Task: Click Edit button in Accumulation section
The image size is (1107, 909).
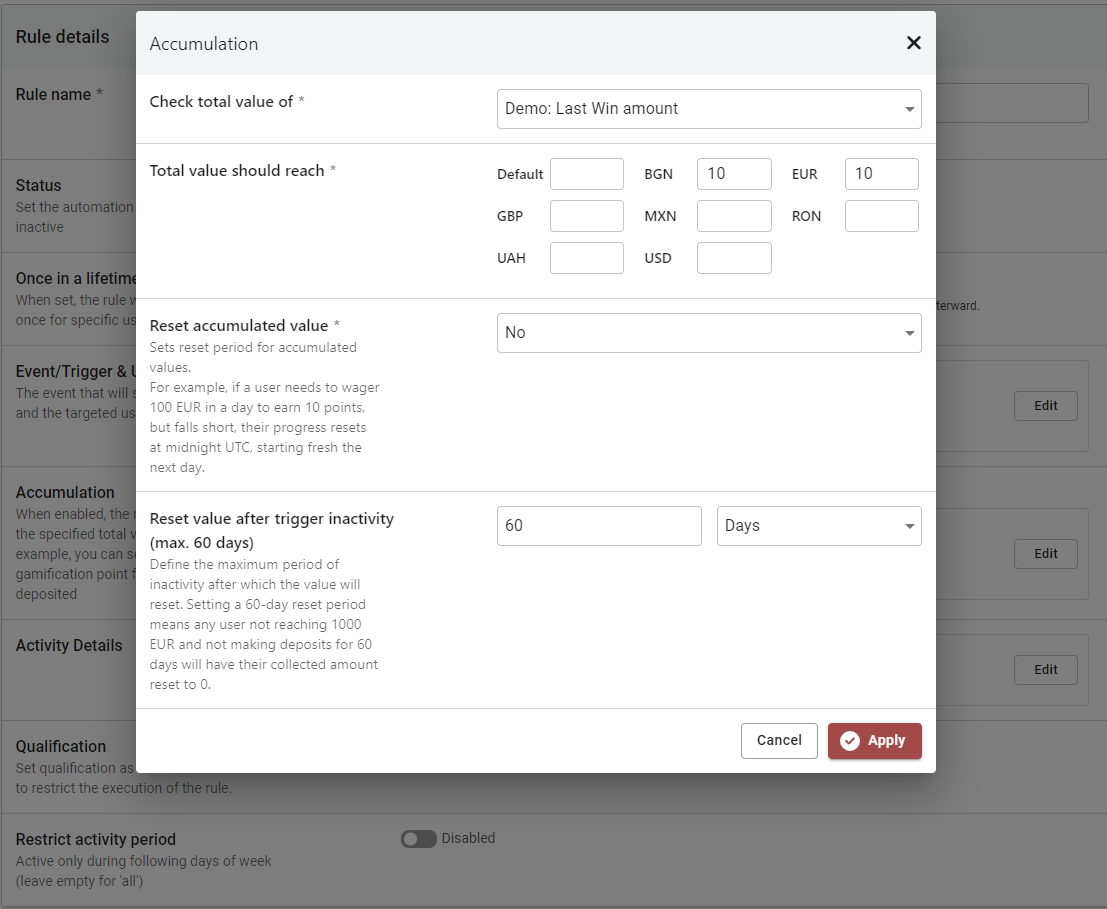Action: tap(1045, 554)
